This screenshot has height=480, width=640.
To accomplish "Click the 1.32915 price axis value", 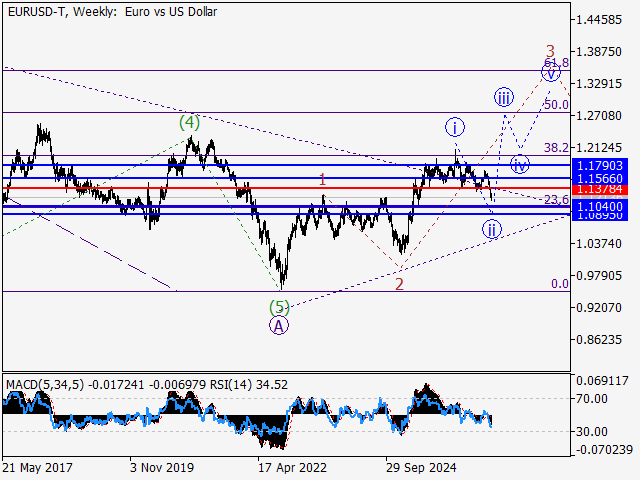I will coord(599,84).
